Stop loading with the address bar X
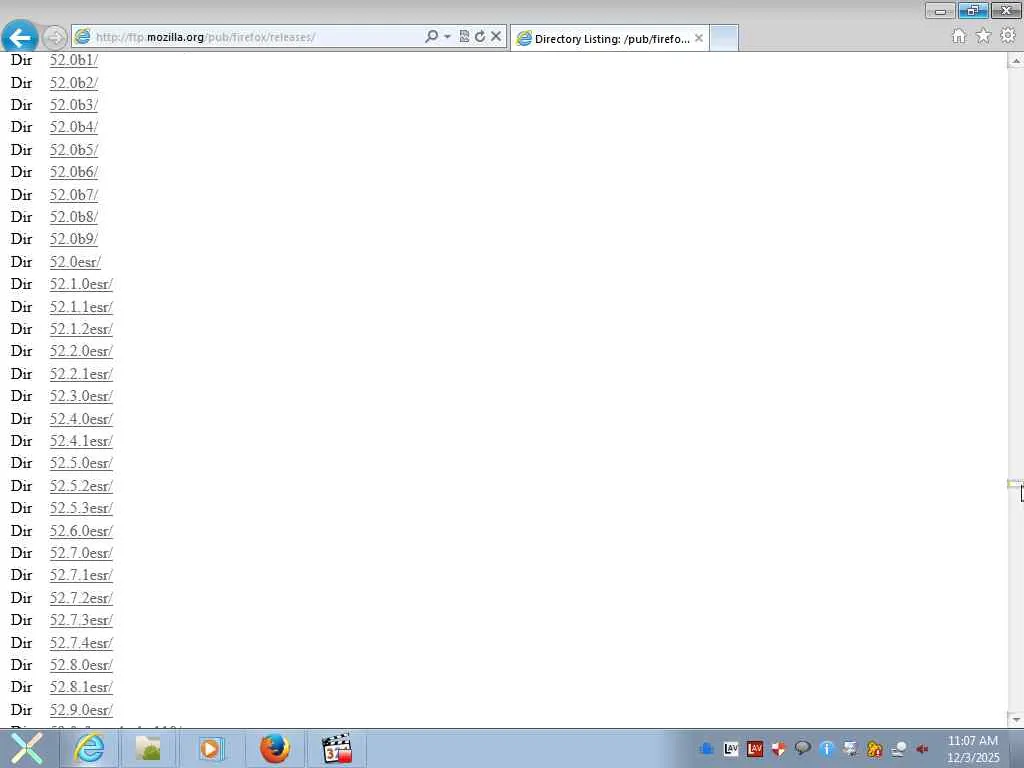Screen dimensions: 1024x768 point(496,37)
